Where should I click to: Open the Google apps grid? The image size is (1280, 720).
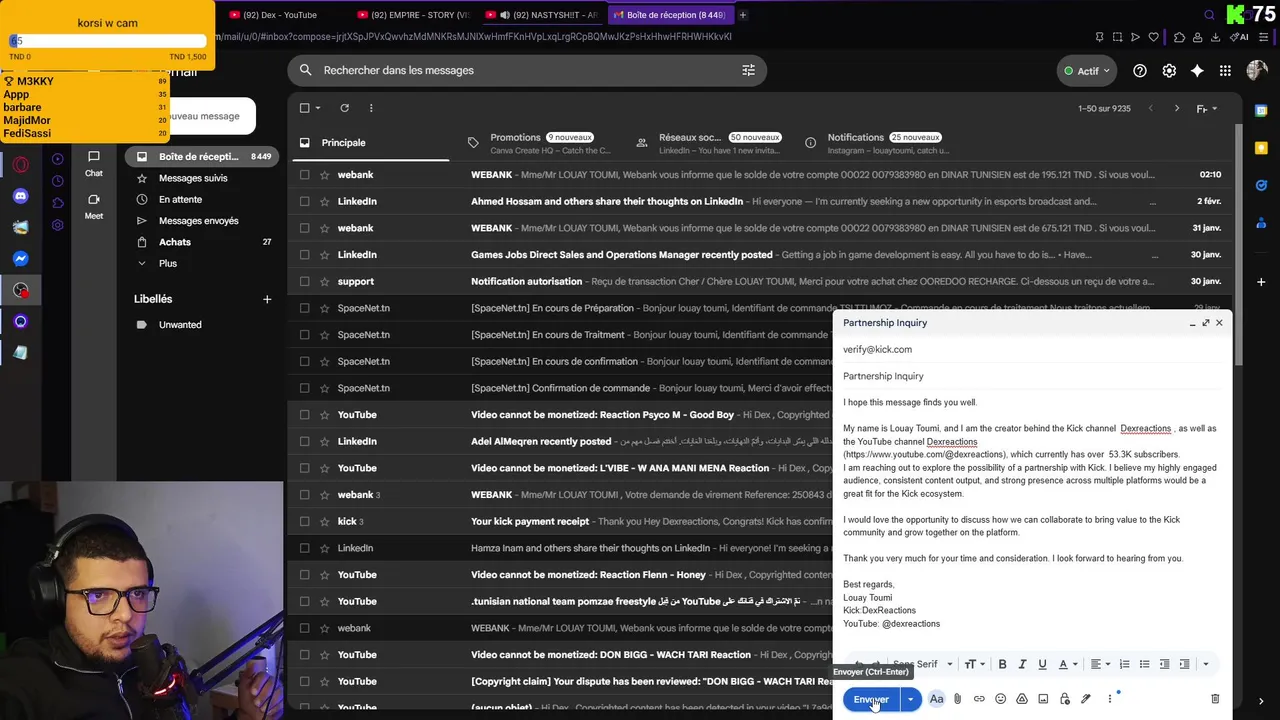tap(1226, 71)
